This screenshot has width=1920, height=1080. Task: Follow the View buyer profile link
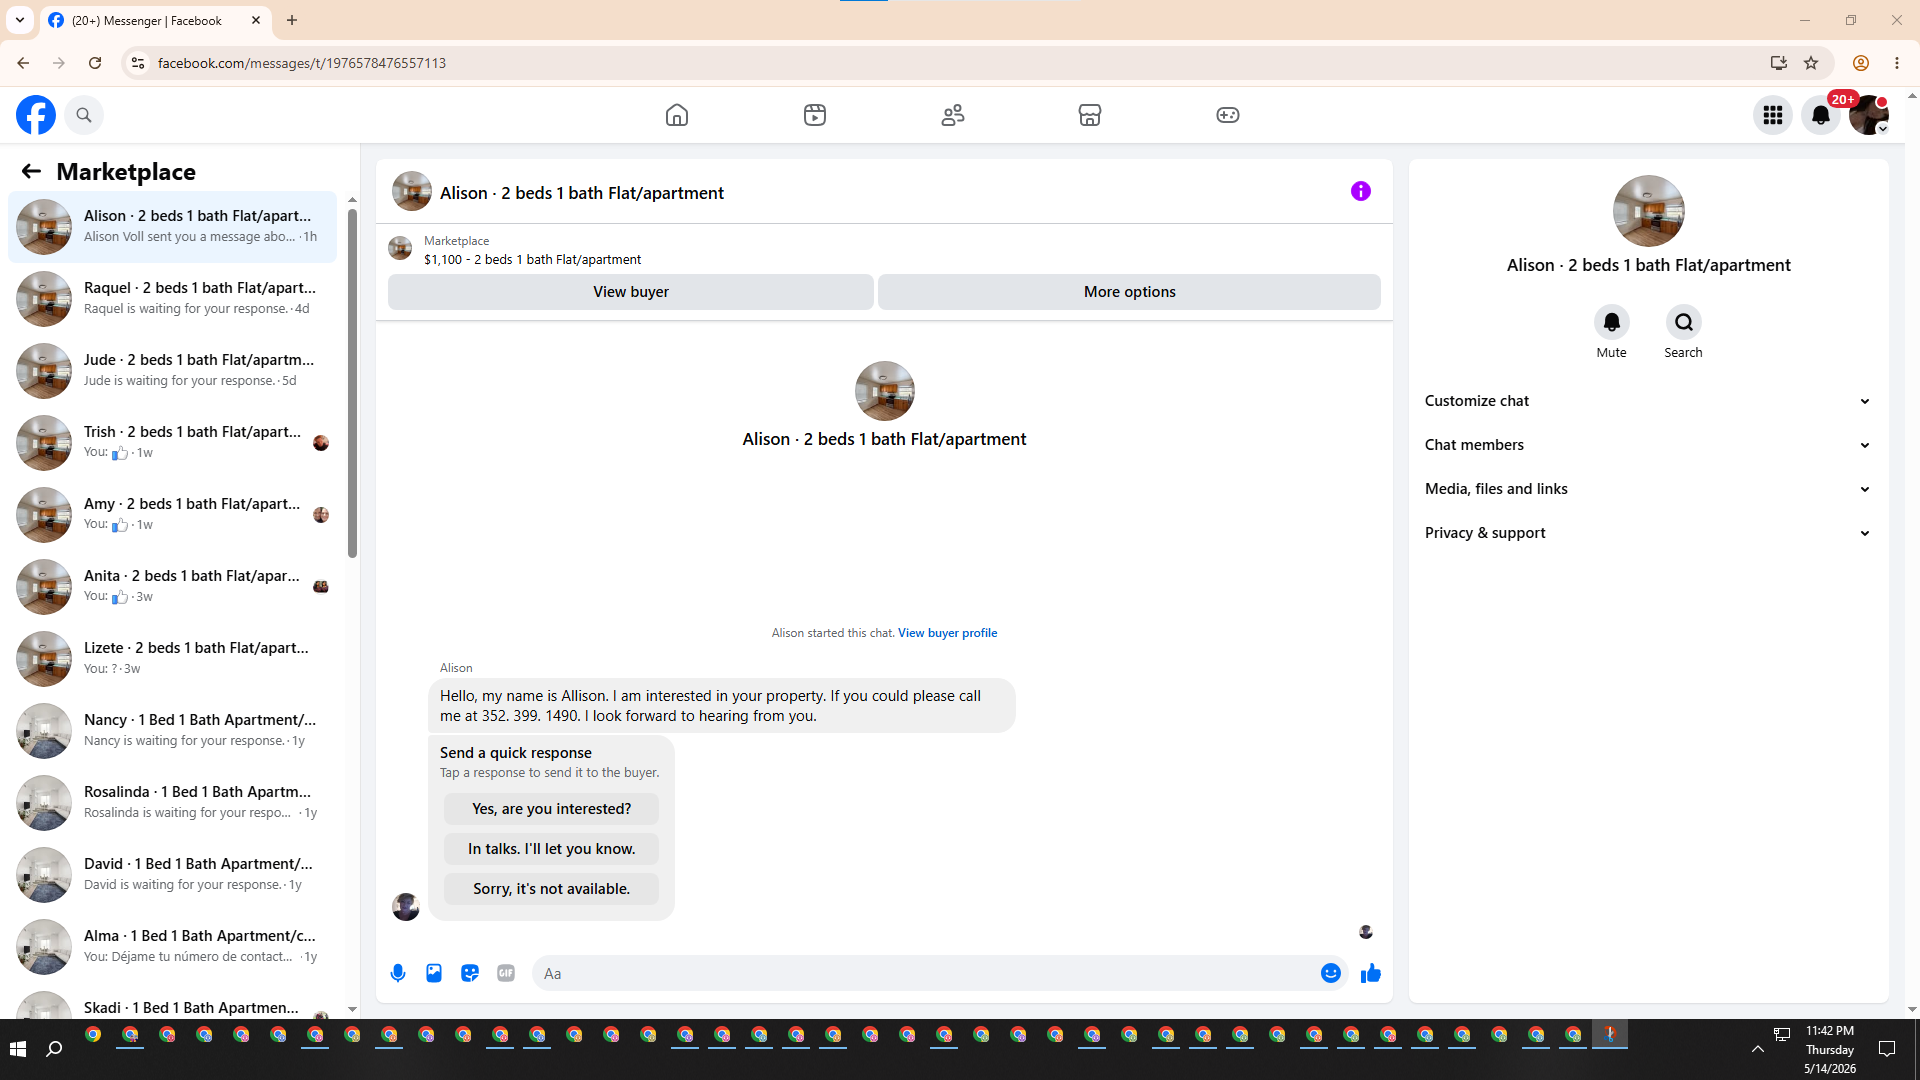947,633
